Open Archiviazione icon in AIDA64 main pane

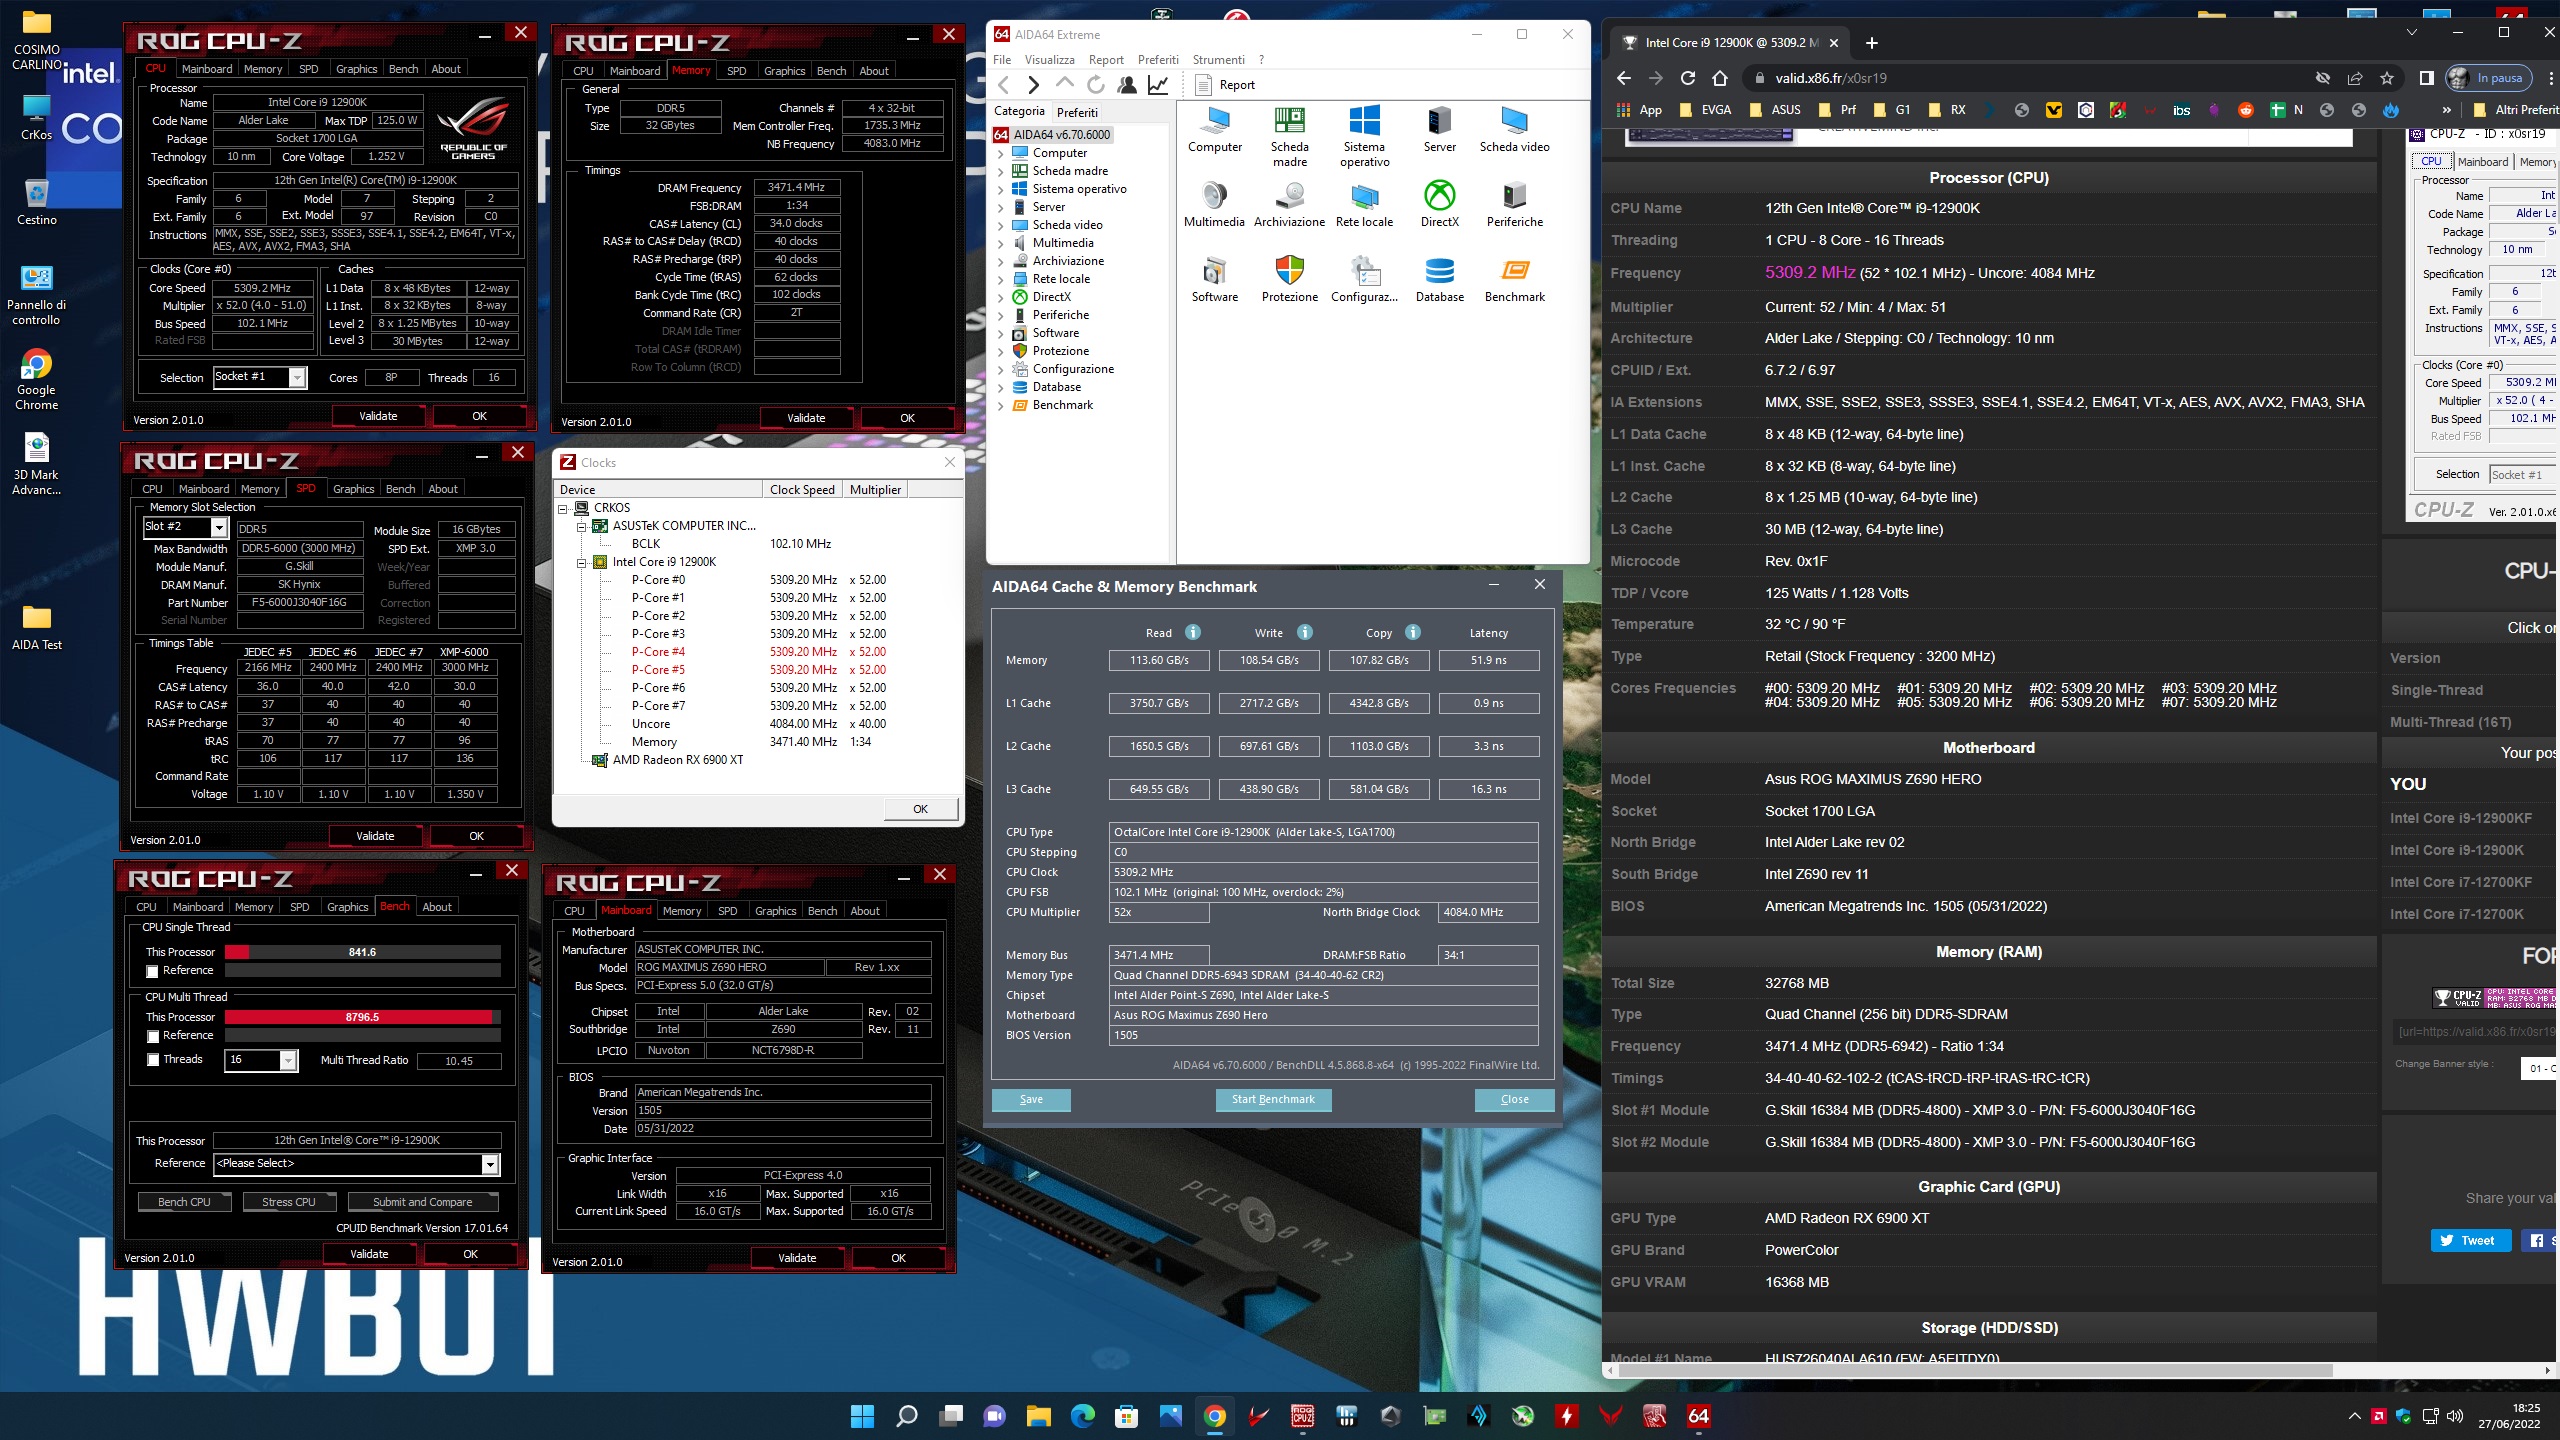[x=1289, y=205]
